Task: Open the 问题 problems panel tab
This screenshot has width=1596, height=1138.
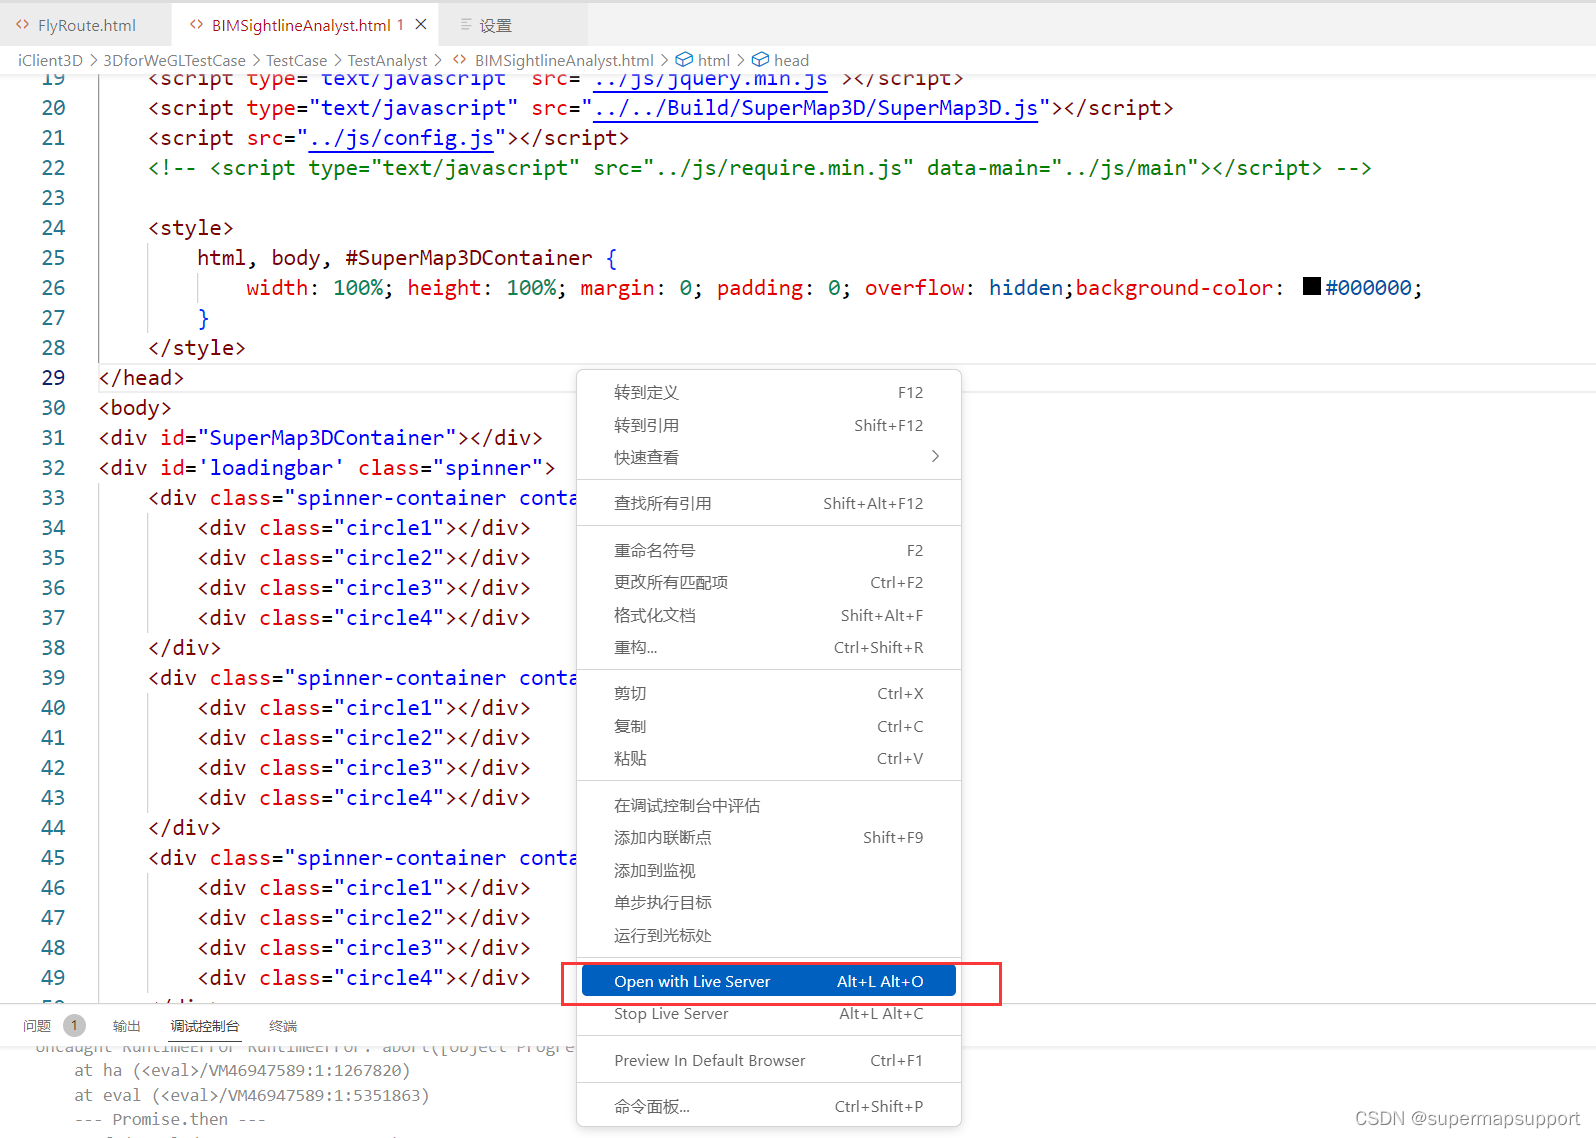Action: point(37,1026)
